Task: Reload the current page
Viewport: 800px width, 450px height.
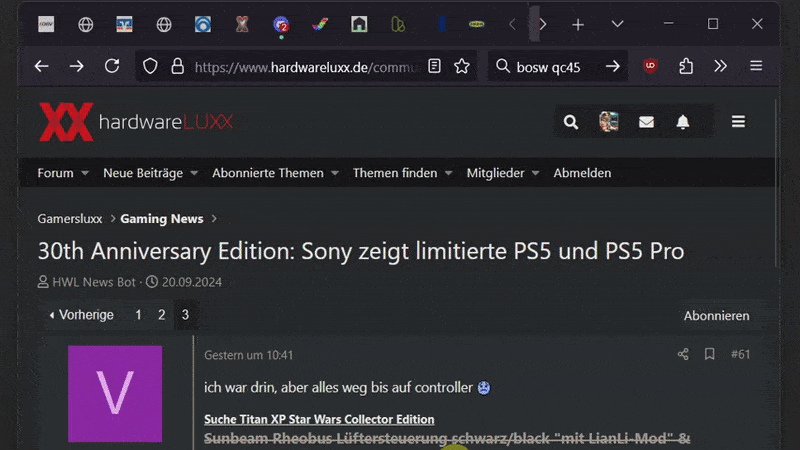Action: pyautogui.click(x=112, y=66)
